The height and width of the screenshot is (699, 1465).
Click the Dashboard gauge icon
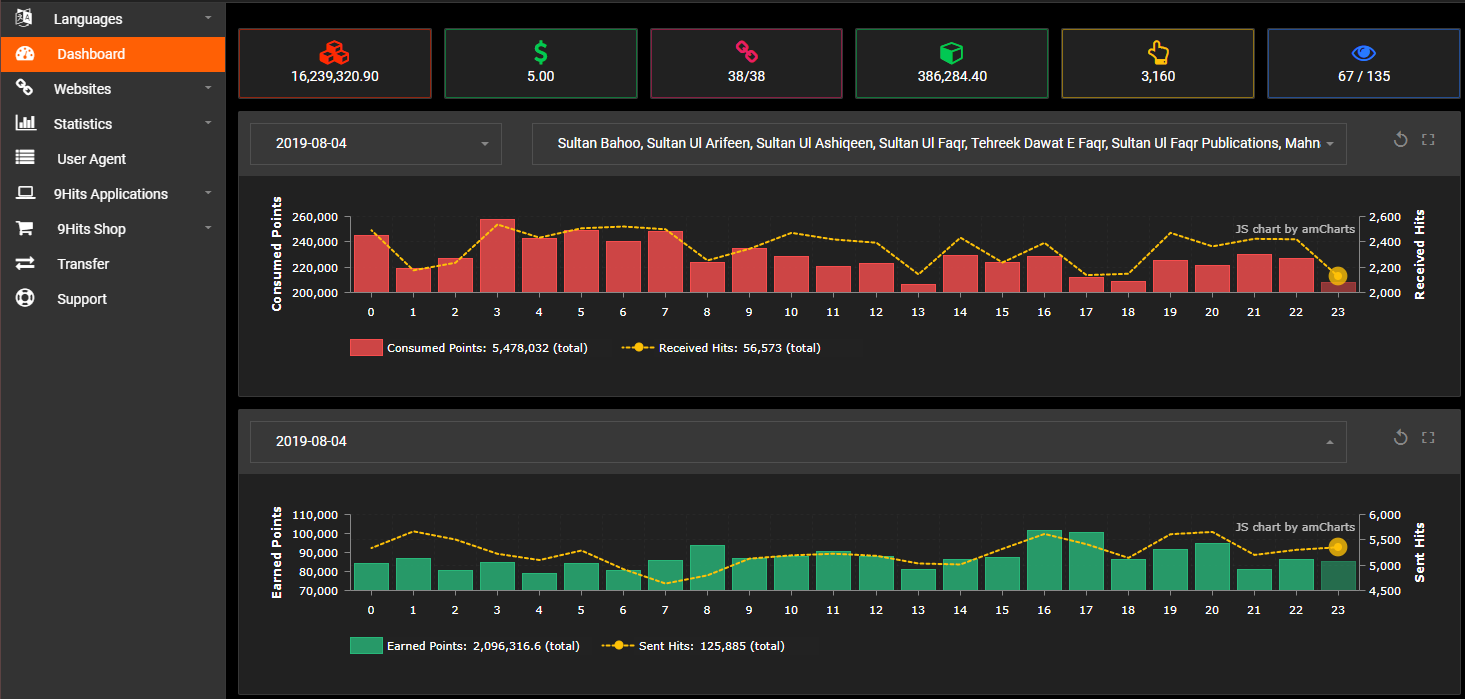pyautogui.click(x=24, y=53)
